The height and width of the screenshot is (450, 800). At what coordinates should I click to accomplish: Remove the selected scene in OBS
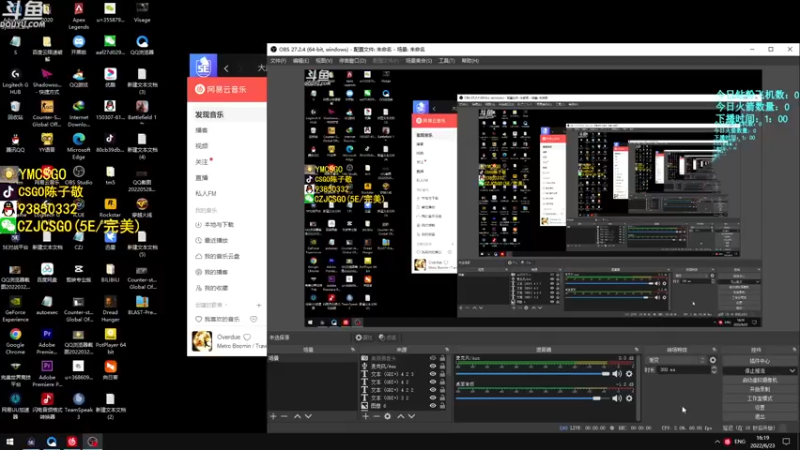pos(285,416)
